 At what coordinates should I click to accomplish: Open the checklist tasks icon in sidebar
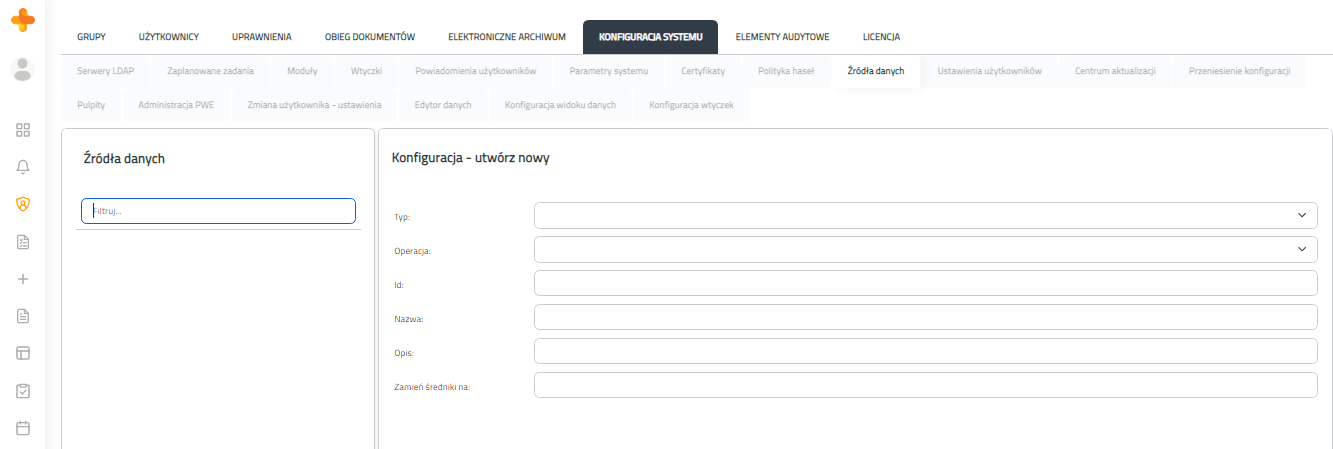(23, 242)
